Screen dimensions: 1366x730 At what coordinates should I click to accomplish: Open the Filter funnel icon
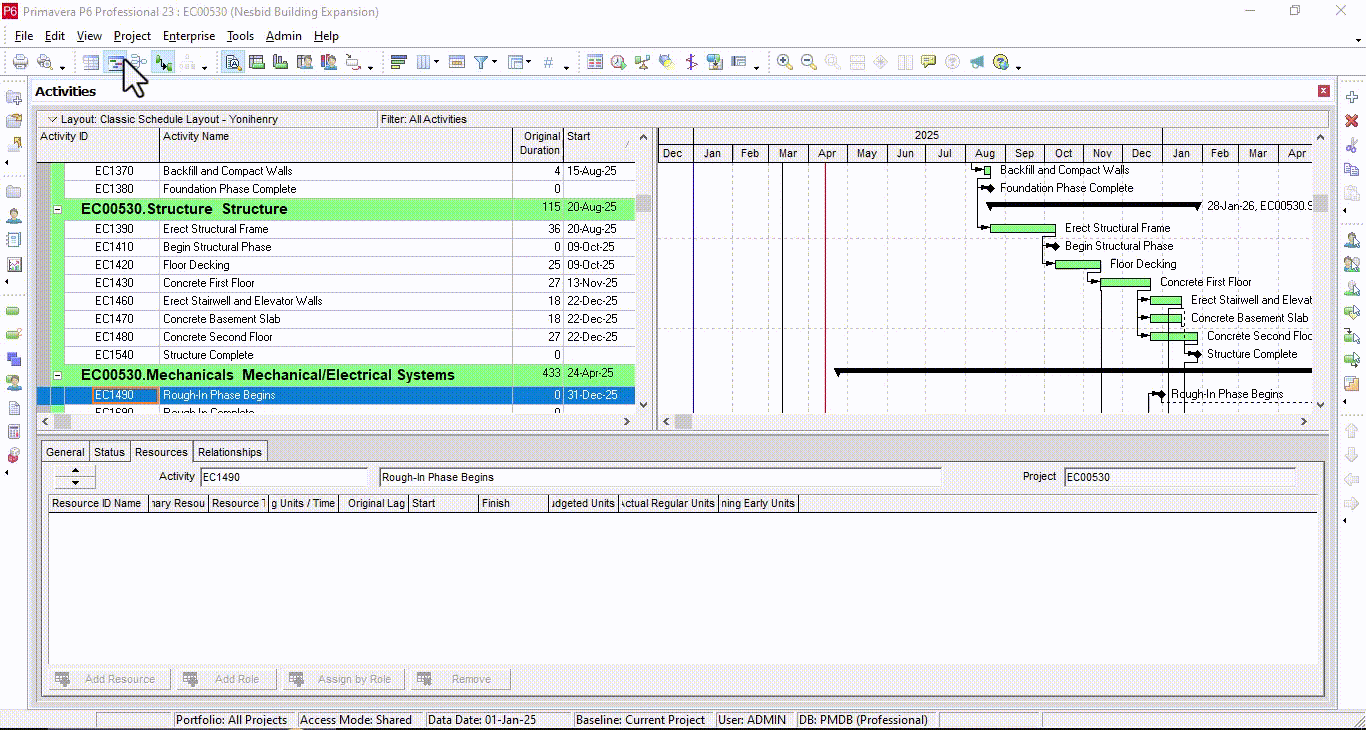[x=481, y=62]
